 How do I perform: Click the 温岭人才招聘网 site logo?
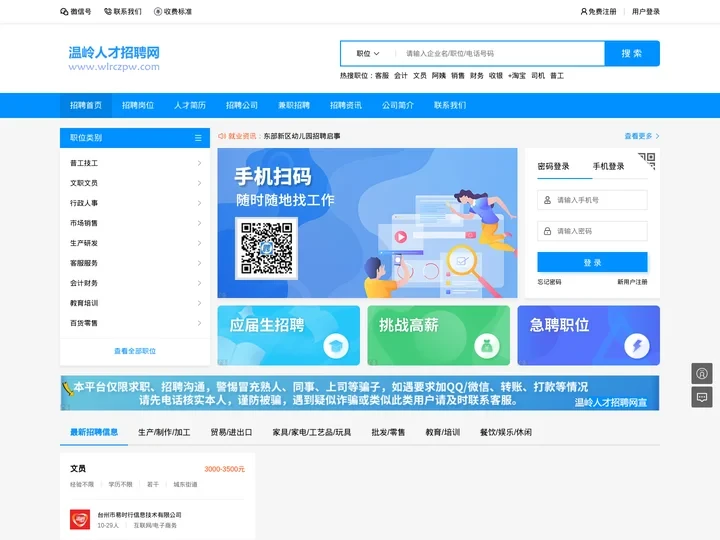pos(114,58)
